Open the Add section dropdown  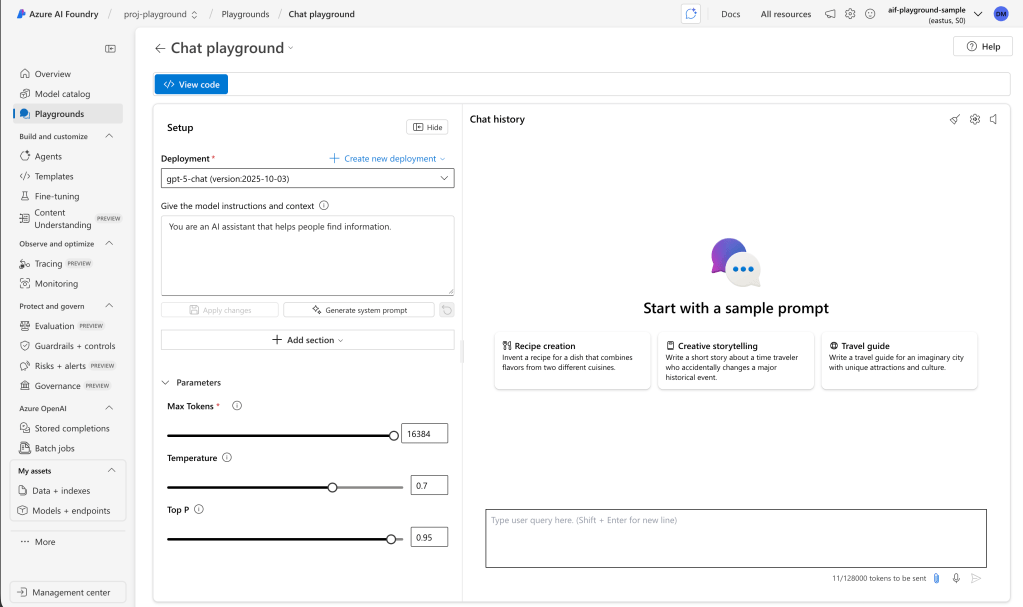(x=305, y=340)
